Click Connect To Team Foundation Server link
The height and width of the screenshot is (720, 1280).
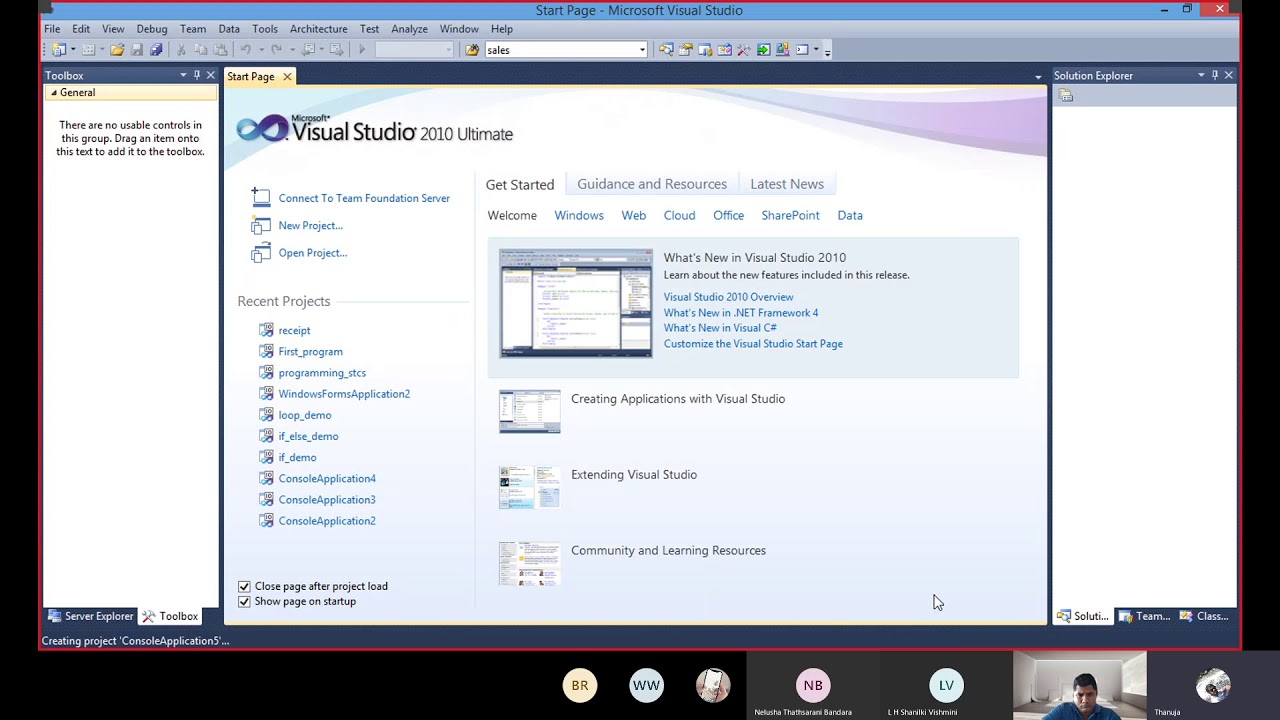(x=364, y=198)
